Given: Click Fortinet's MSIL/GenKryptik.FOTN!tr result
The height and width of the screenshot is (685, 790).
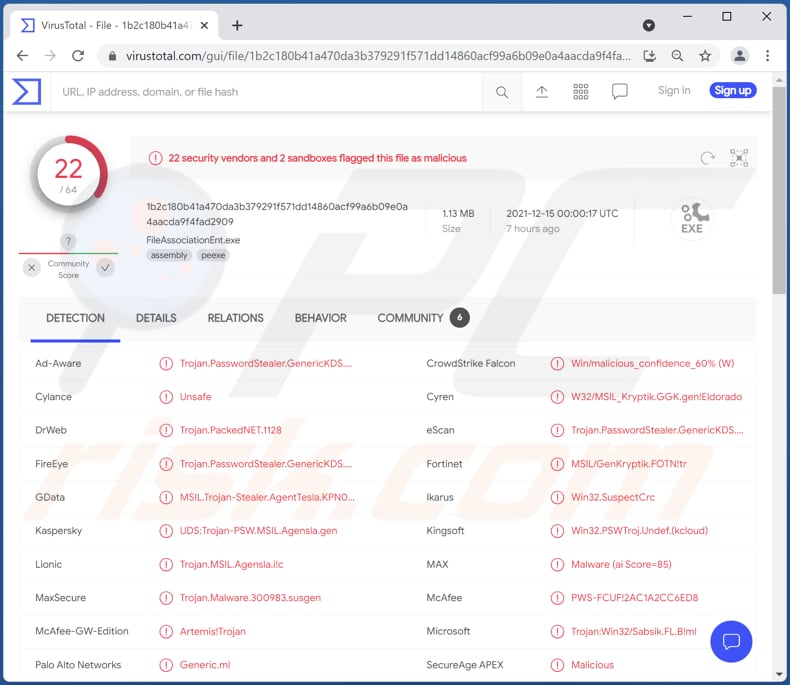Looking at the screenshot, I should (629, 464).
